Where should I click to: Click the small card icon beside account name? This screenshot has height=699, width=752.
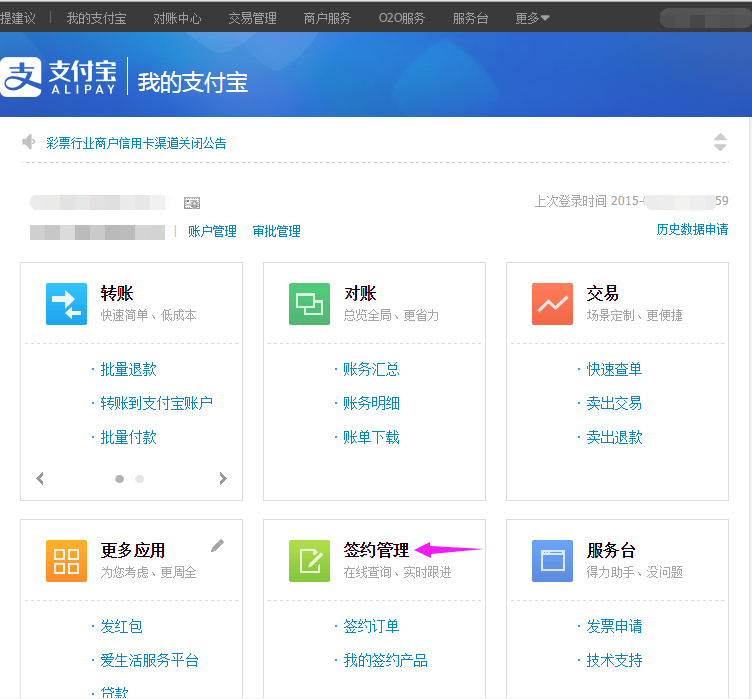click(192, 203)
